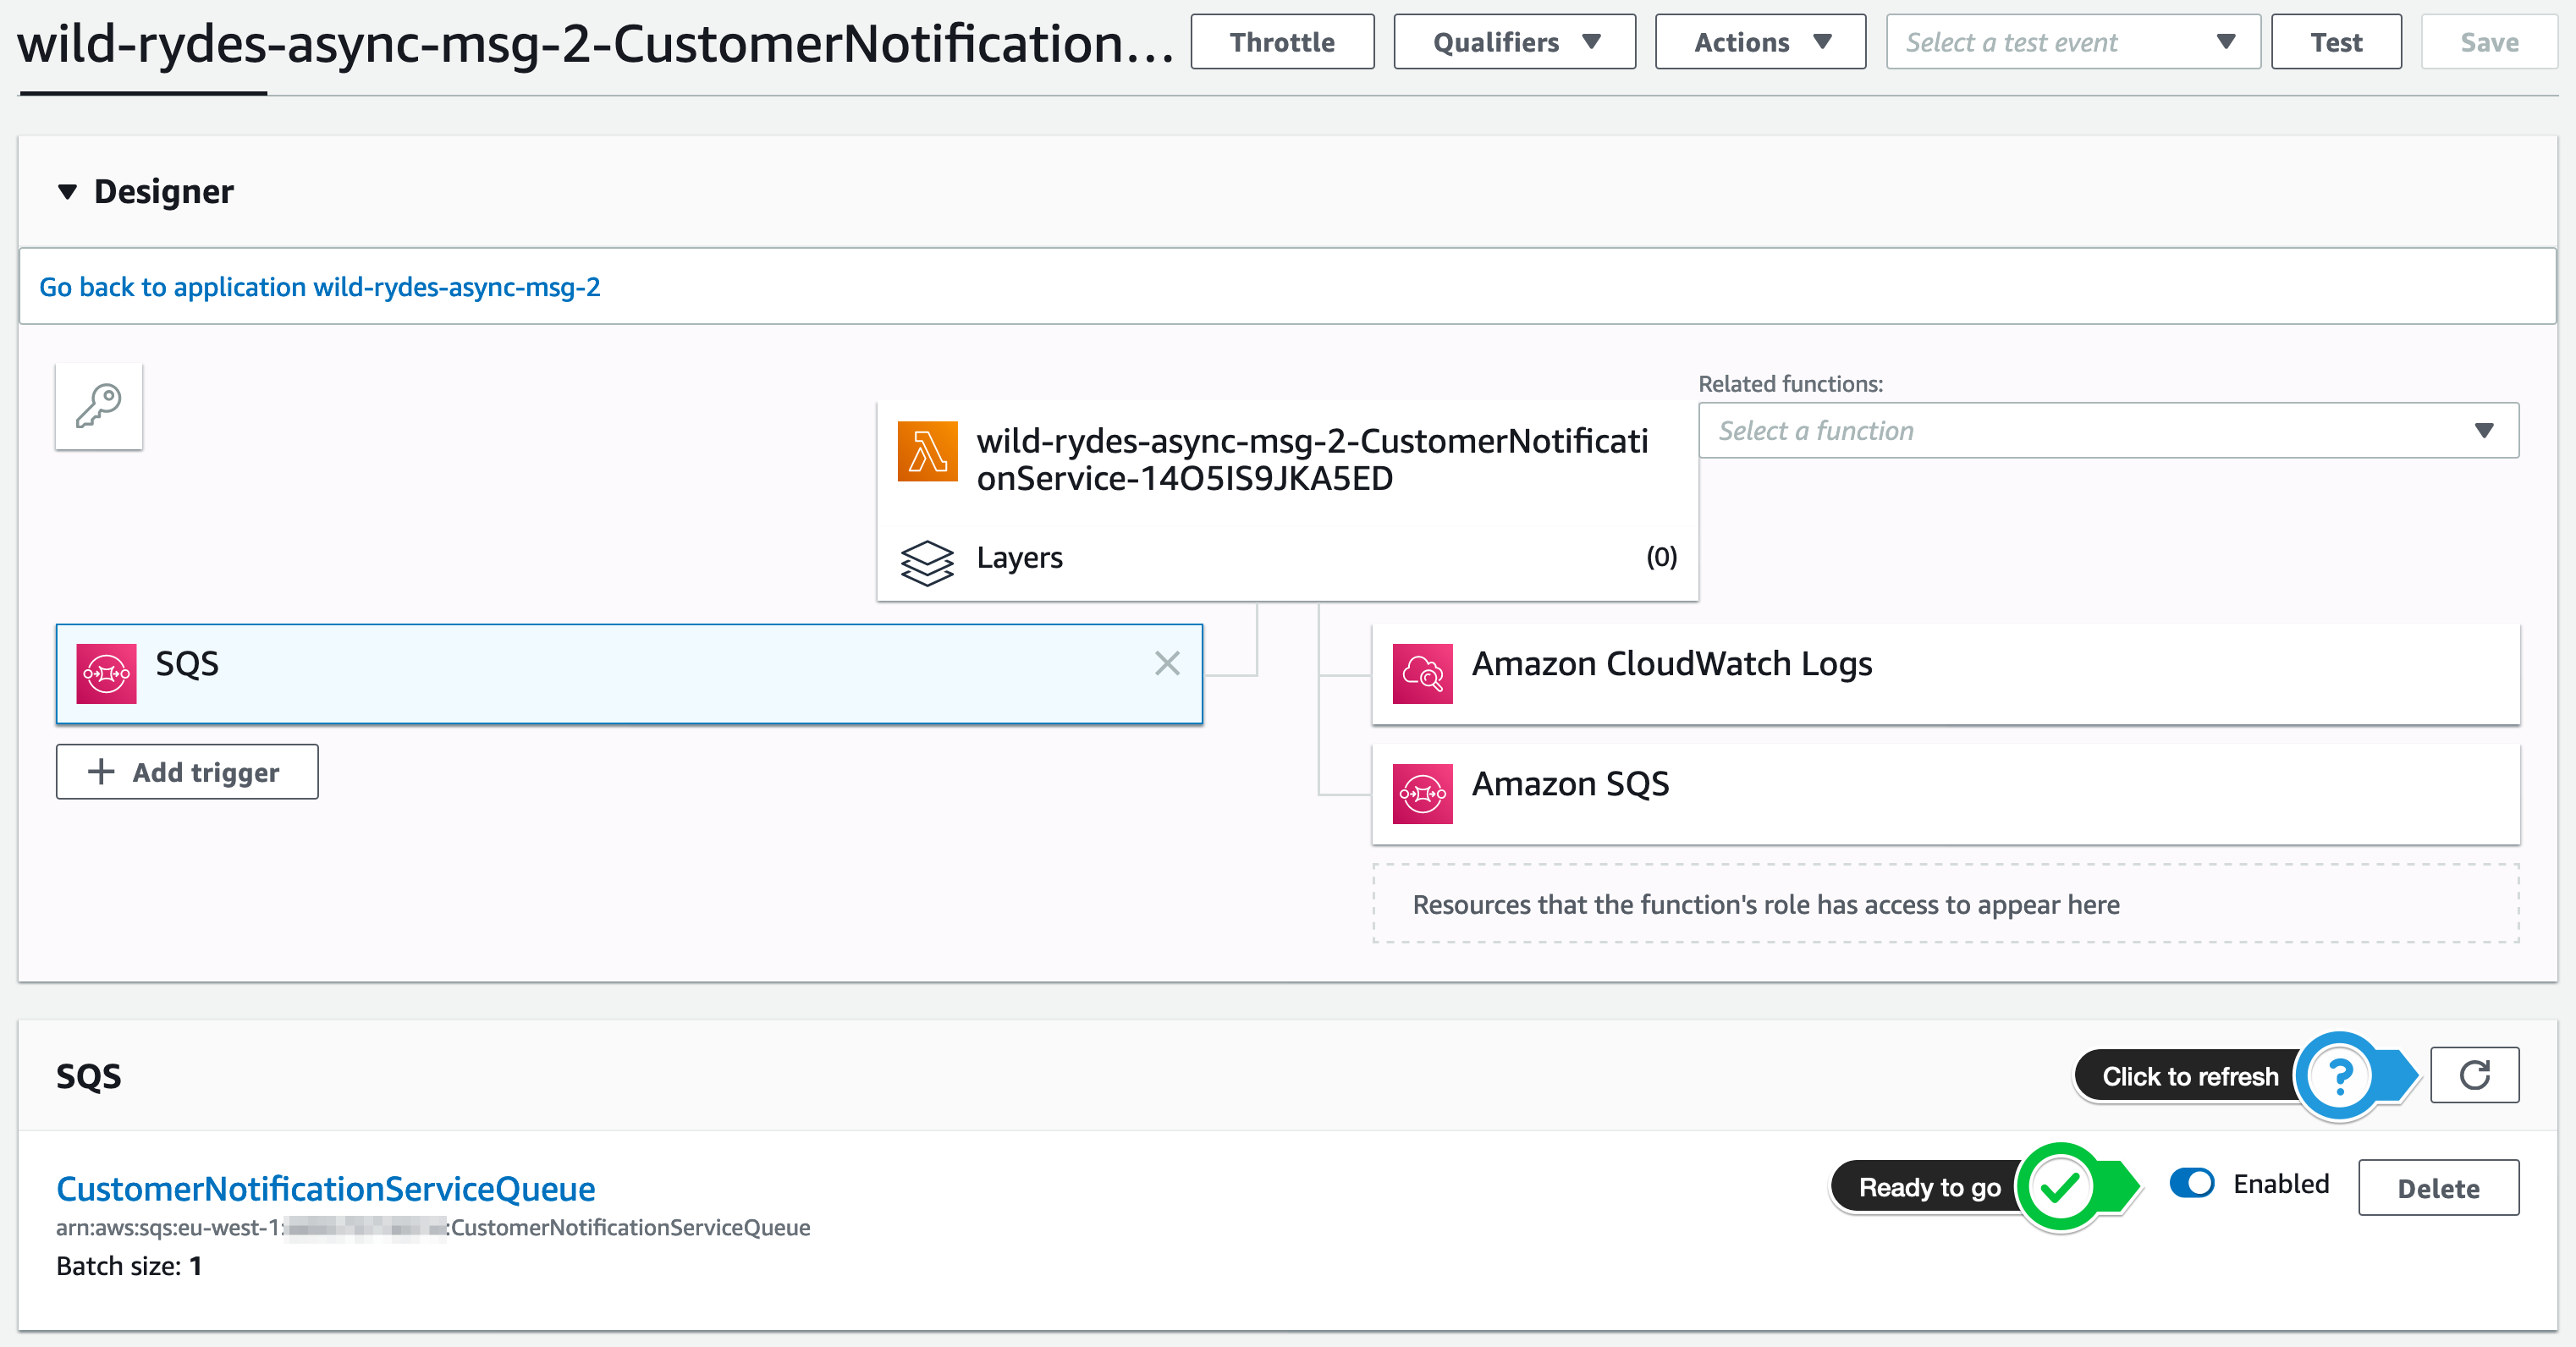The height and width of the screenshot is (1347, 2576).
Task: Go back to application wild-rydes-async-msg-2
Action: coord(320,287)
